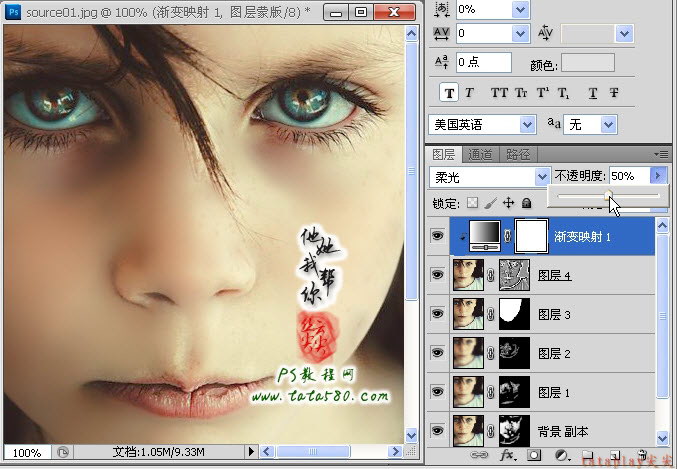
Task: Click canvas scroll down arrow
Action: tap(411, 435)
